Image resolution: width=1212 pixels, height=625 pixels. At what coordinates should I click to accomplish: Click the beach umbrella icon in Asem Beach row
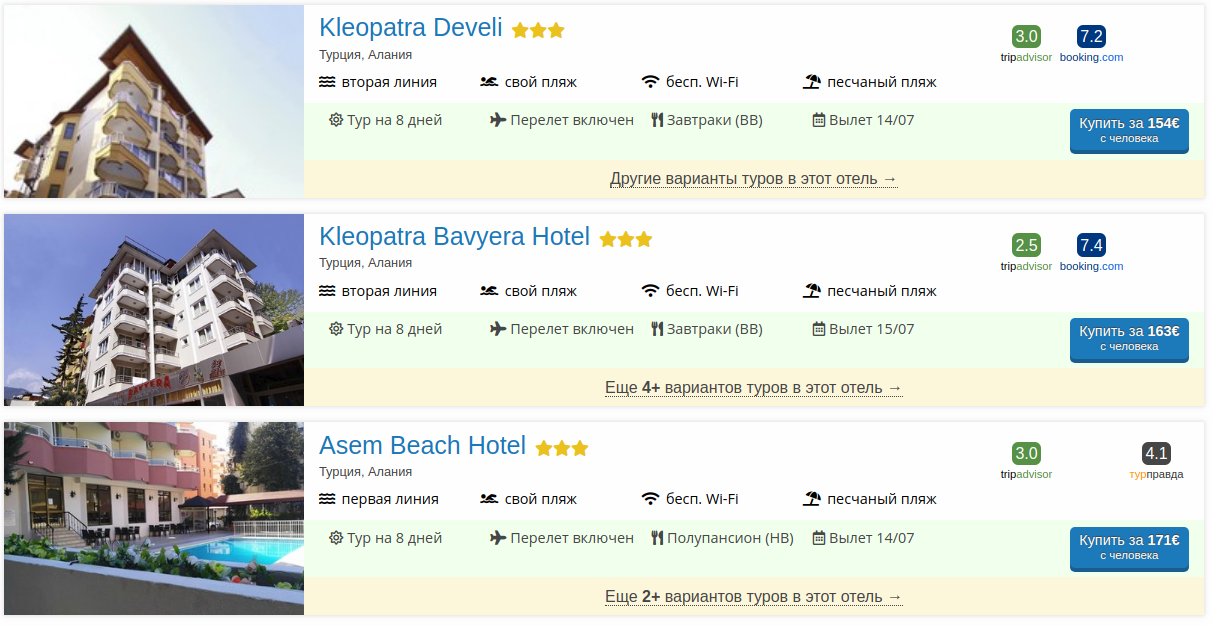click(x=812, y=499)
